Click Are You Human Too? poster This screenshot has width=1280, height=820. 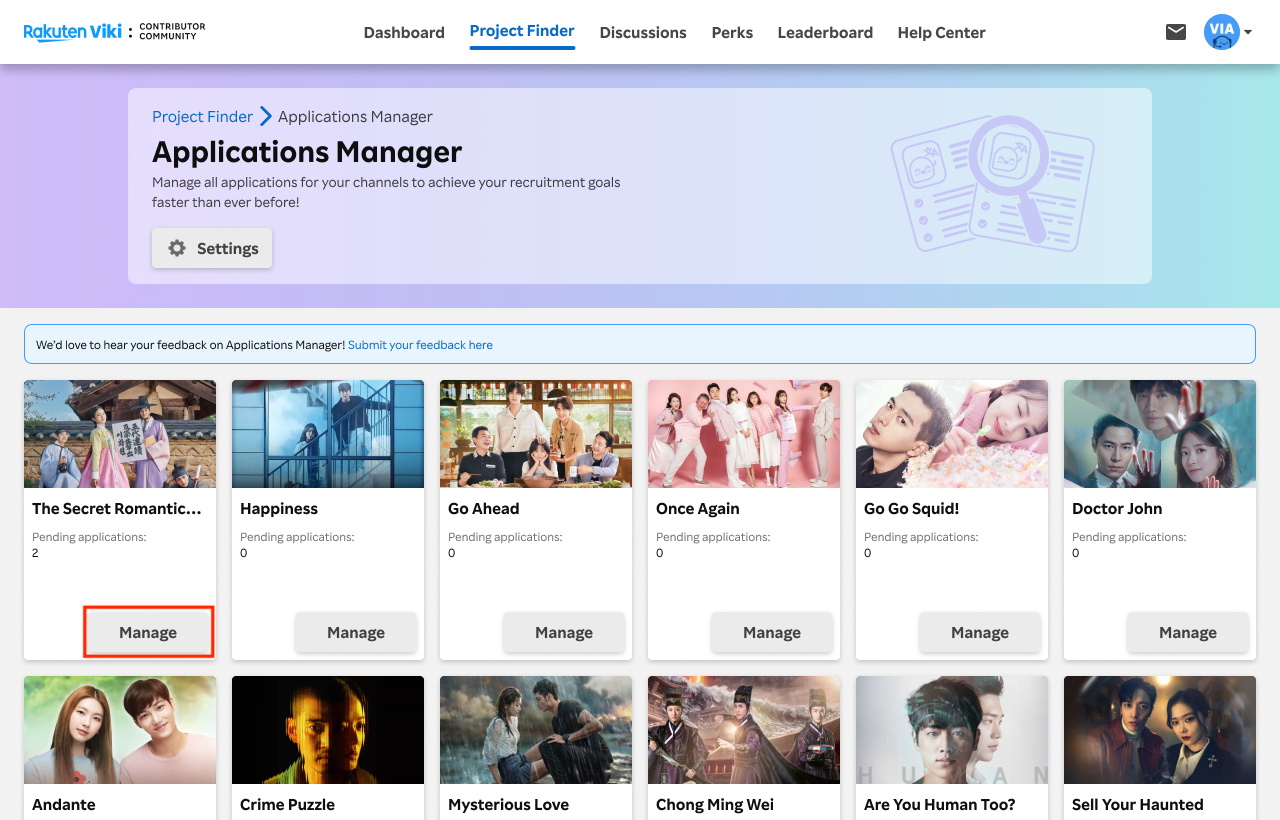click(x=952, y=730)
